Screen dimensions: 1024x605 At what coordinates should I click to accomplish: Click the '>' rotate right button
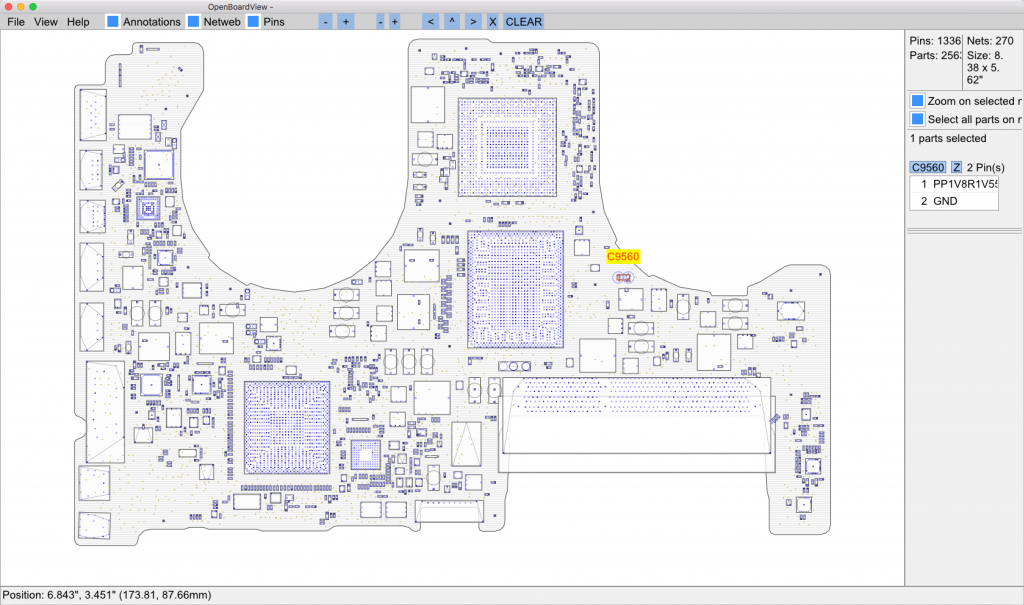coord(472,21)
